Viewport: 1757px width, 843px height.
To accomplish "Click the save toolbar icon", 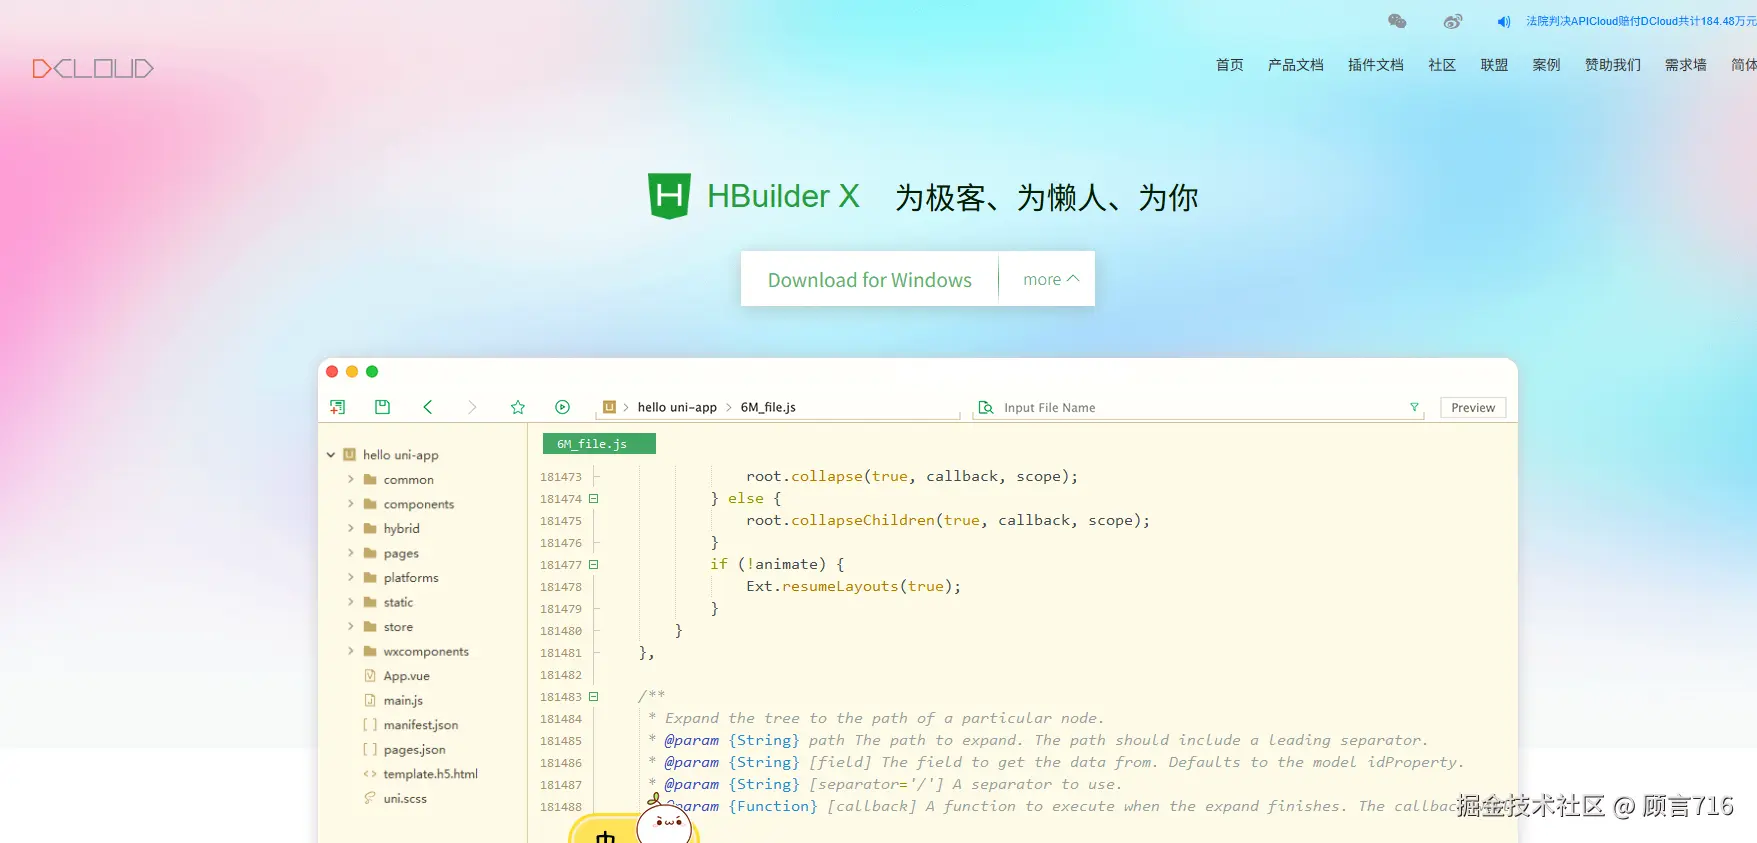I will pyautogui.click(x=382, y=407).
